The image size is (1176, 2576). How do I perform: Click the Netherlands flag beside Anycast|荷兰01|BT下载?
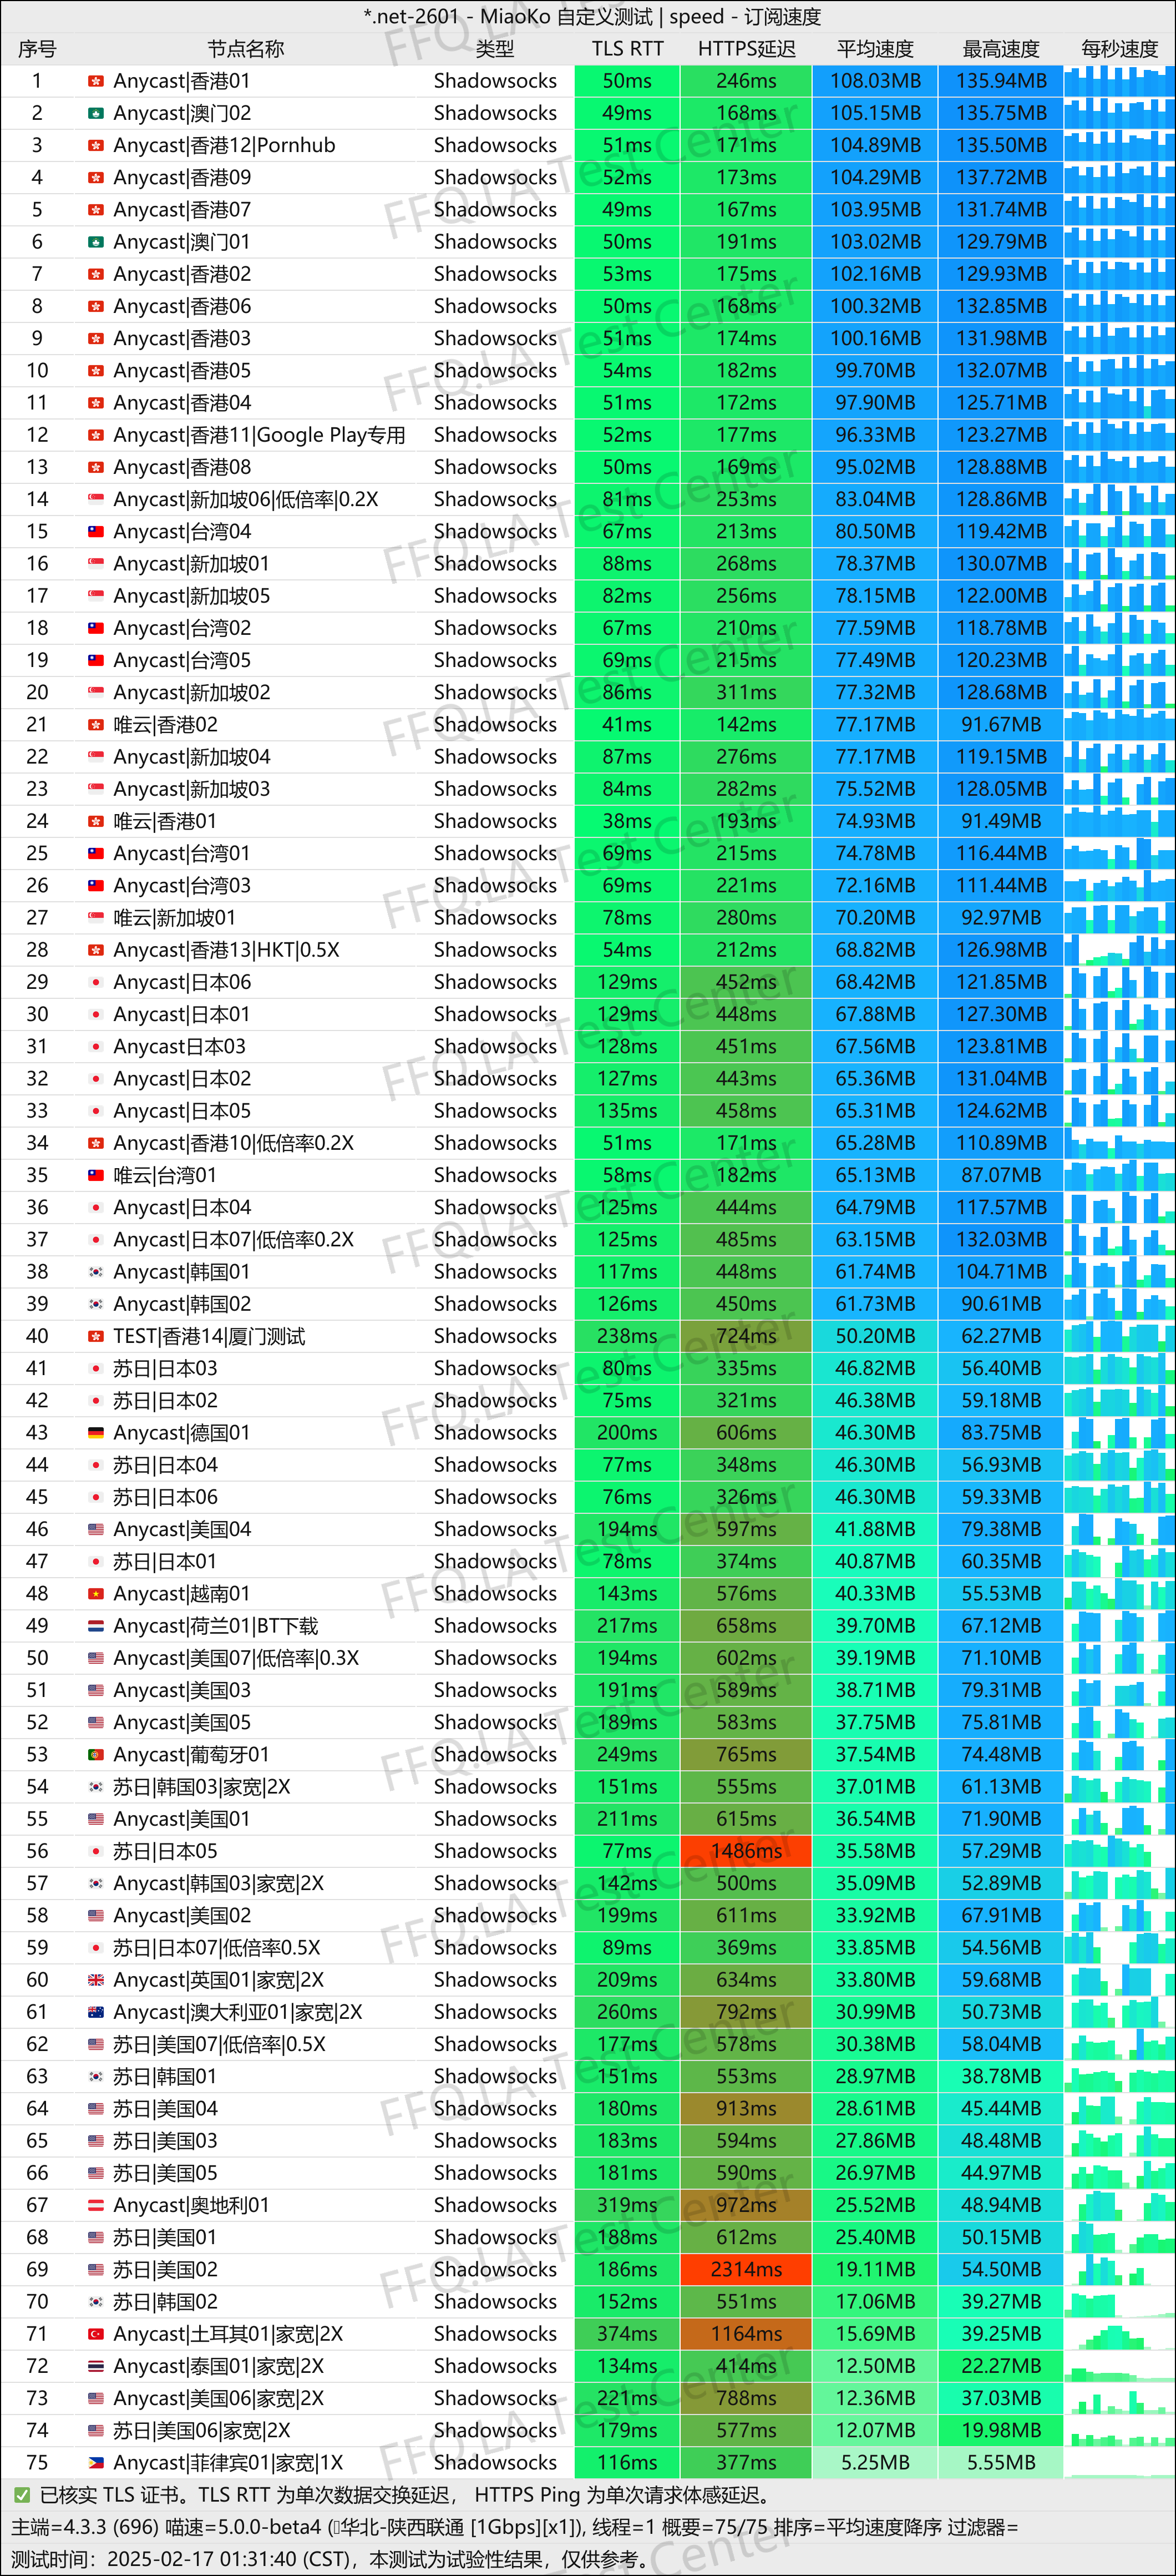click(96, 1626)
